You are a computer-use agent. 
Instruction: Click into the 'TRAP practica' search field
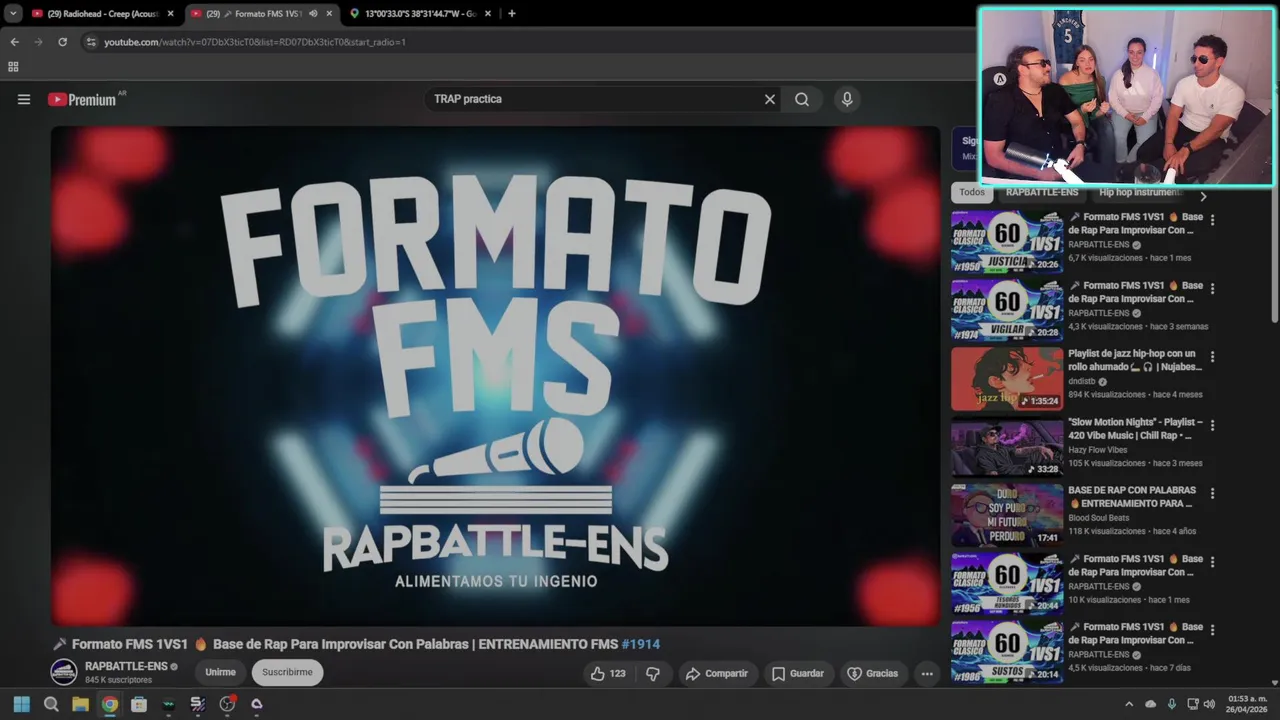595,99
